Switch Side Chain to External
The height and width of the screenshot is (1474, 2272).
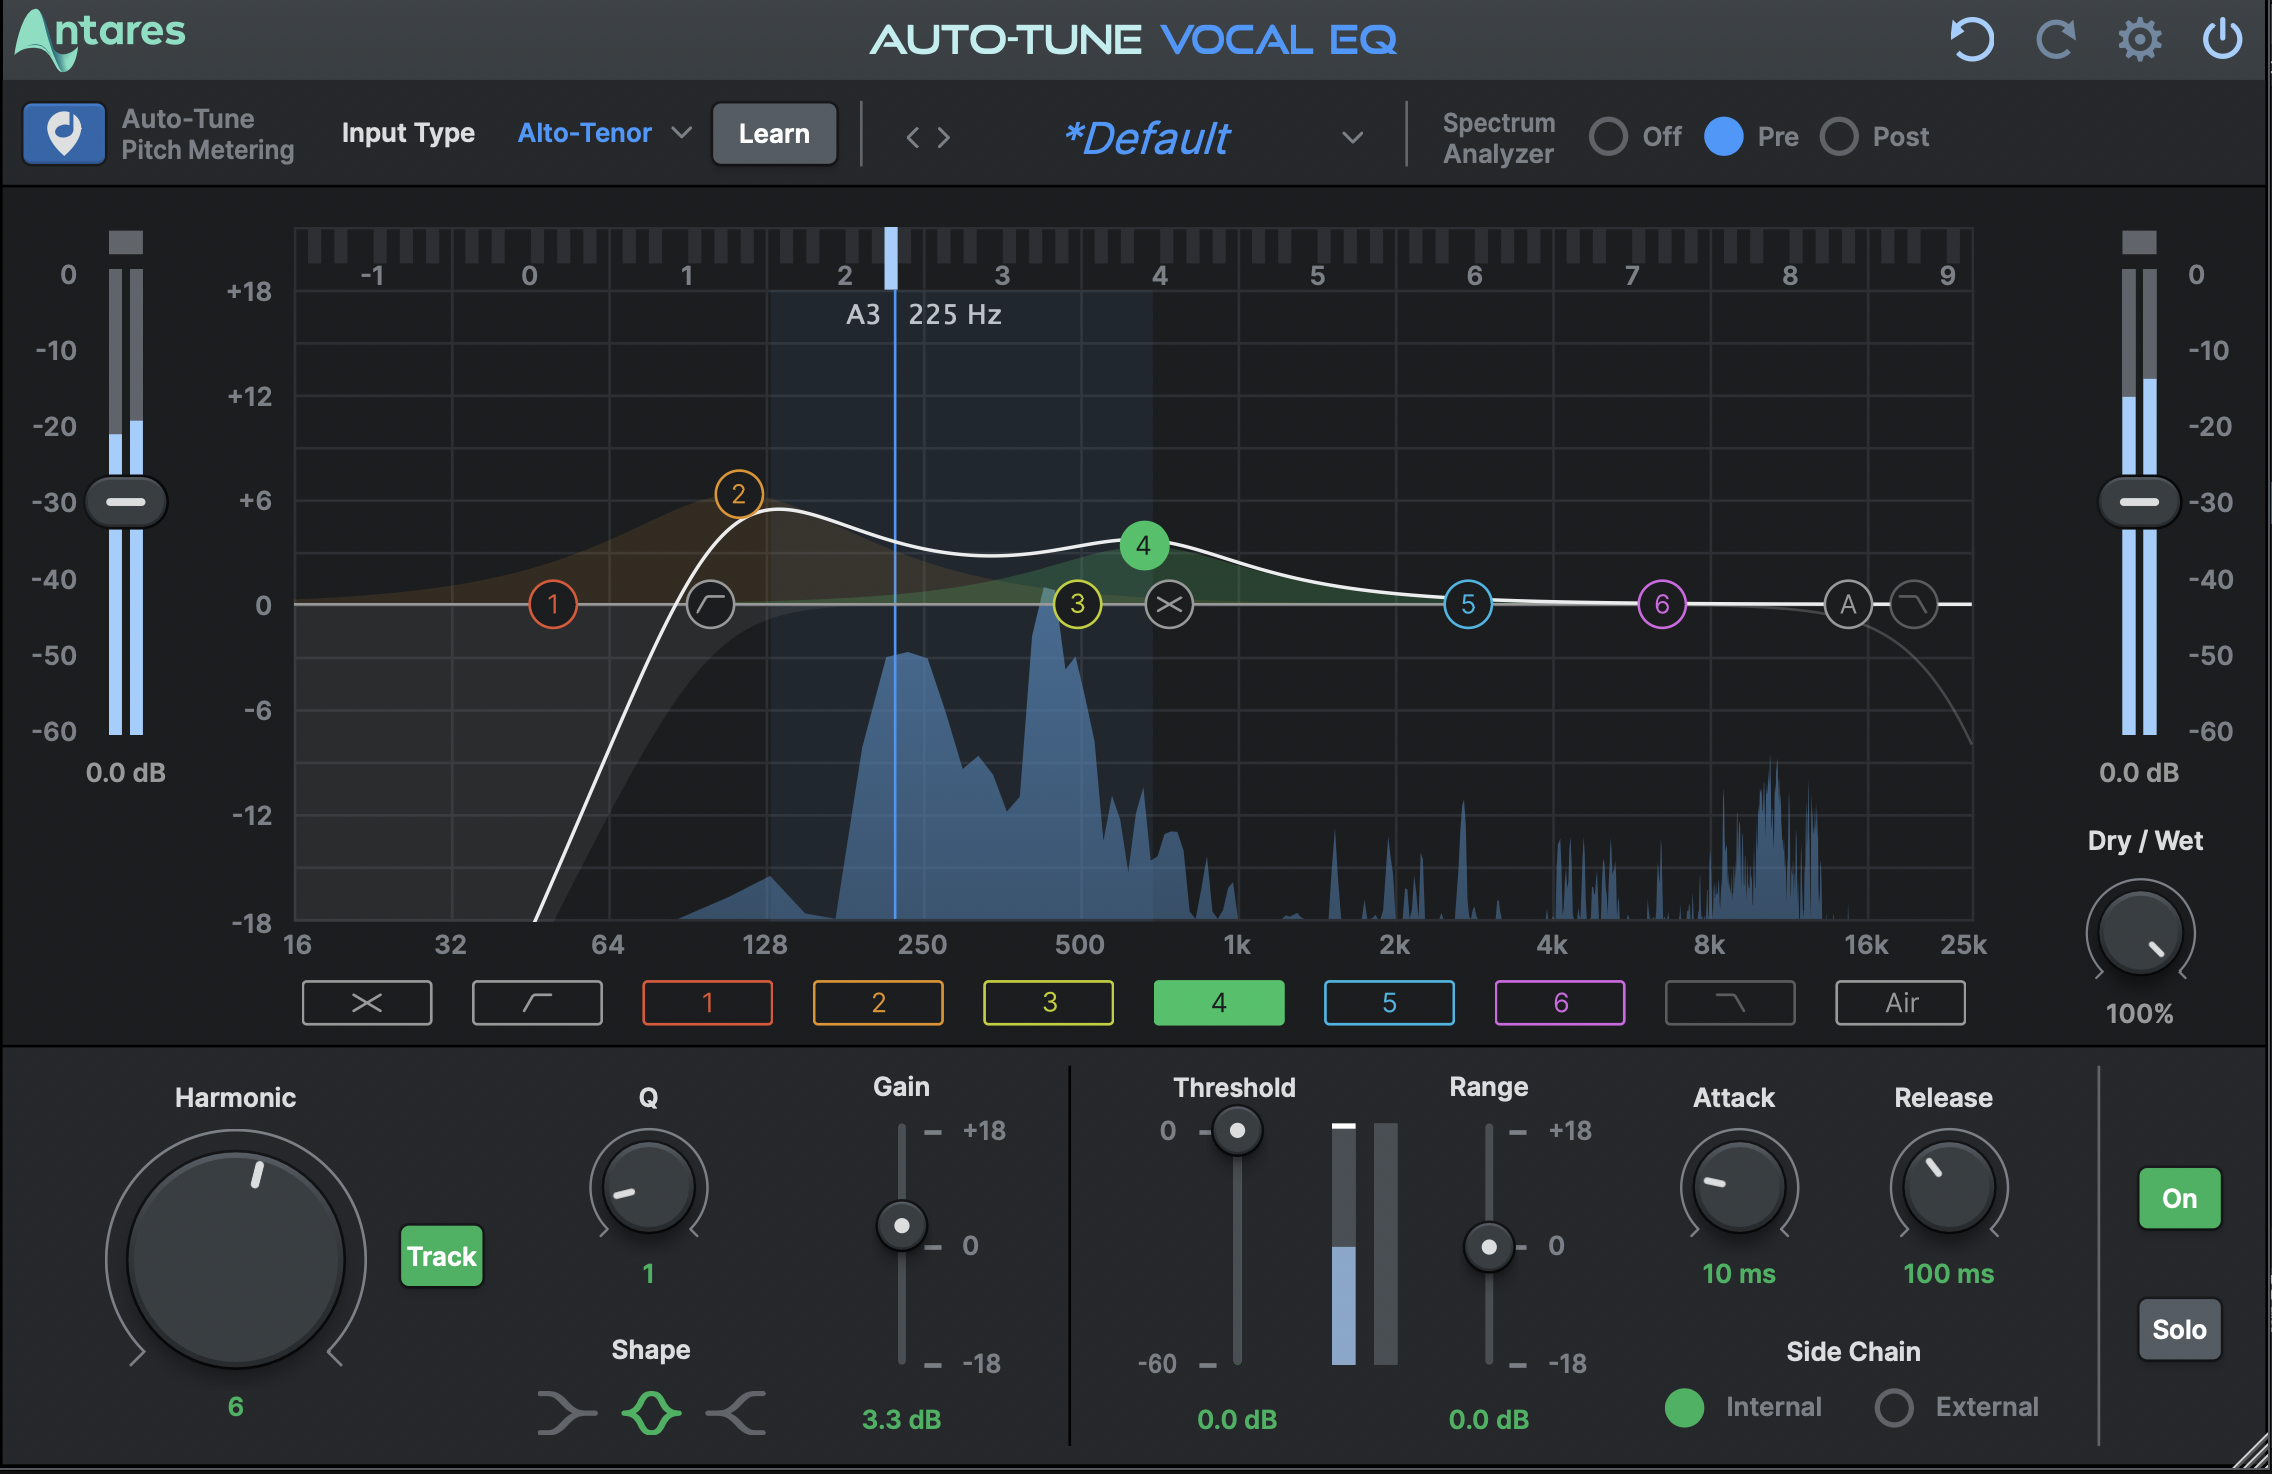1893,1407
